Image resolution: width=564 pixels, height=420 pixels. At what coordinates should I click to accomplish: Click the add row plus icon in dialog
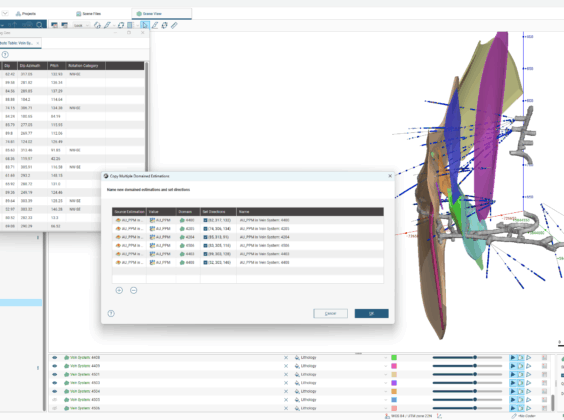click(119, 290)
